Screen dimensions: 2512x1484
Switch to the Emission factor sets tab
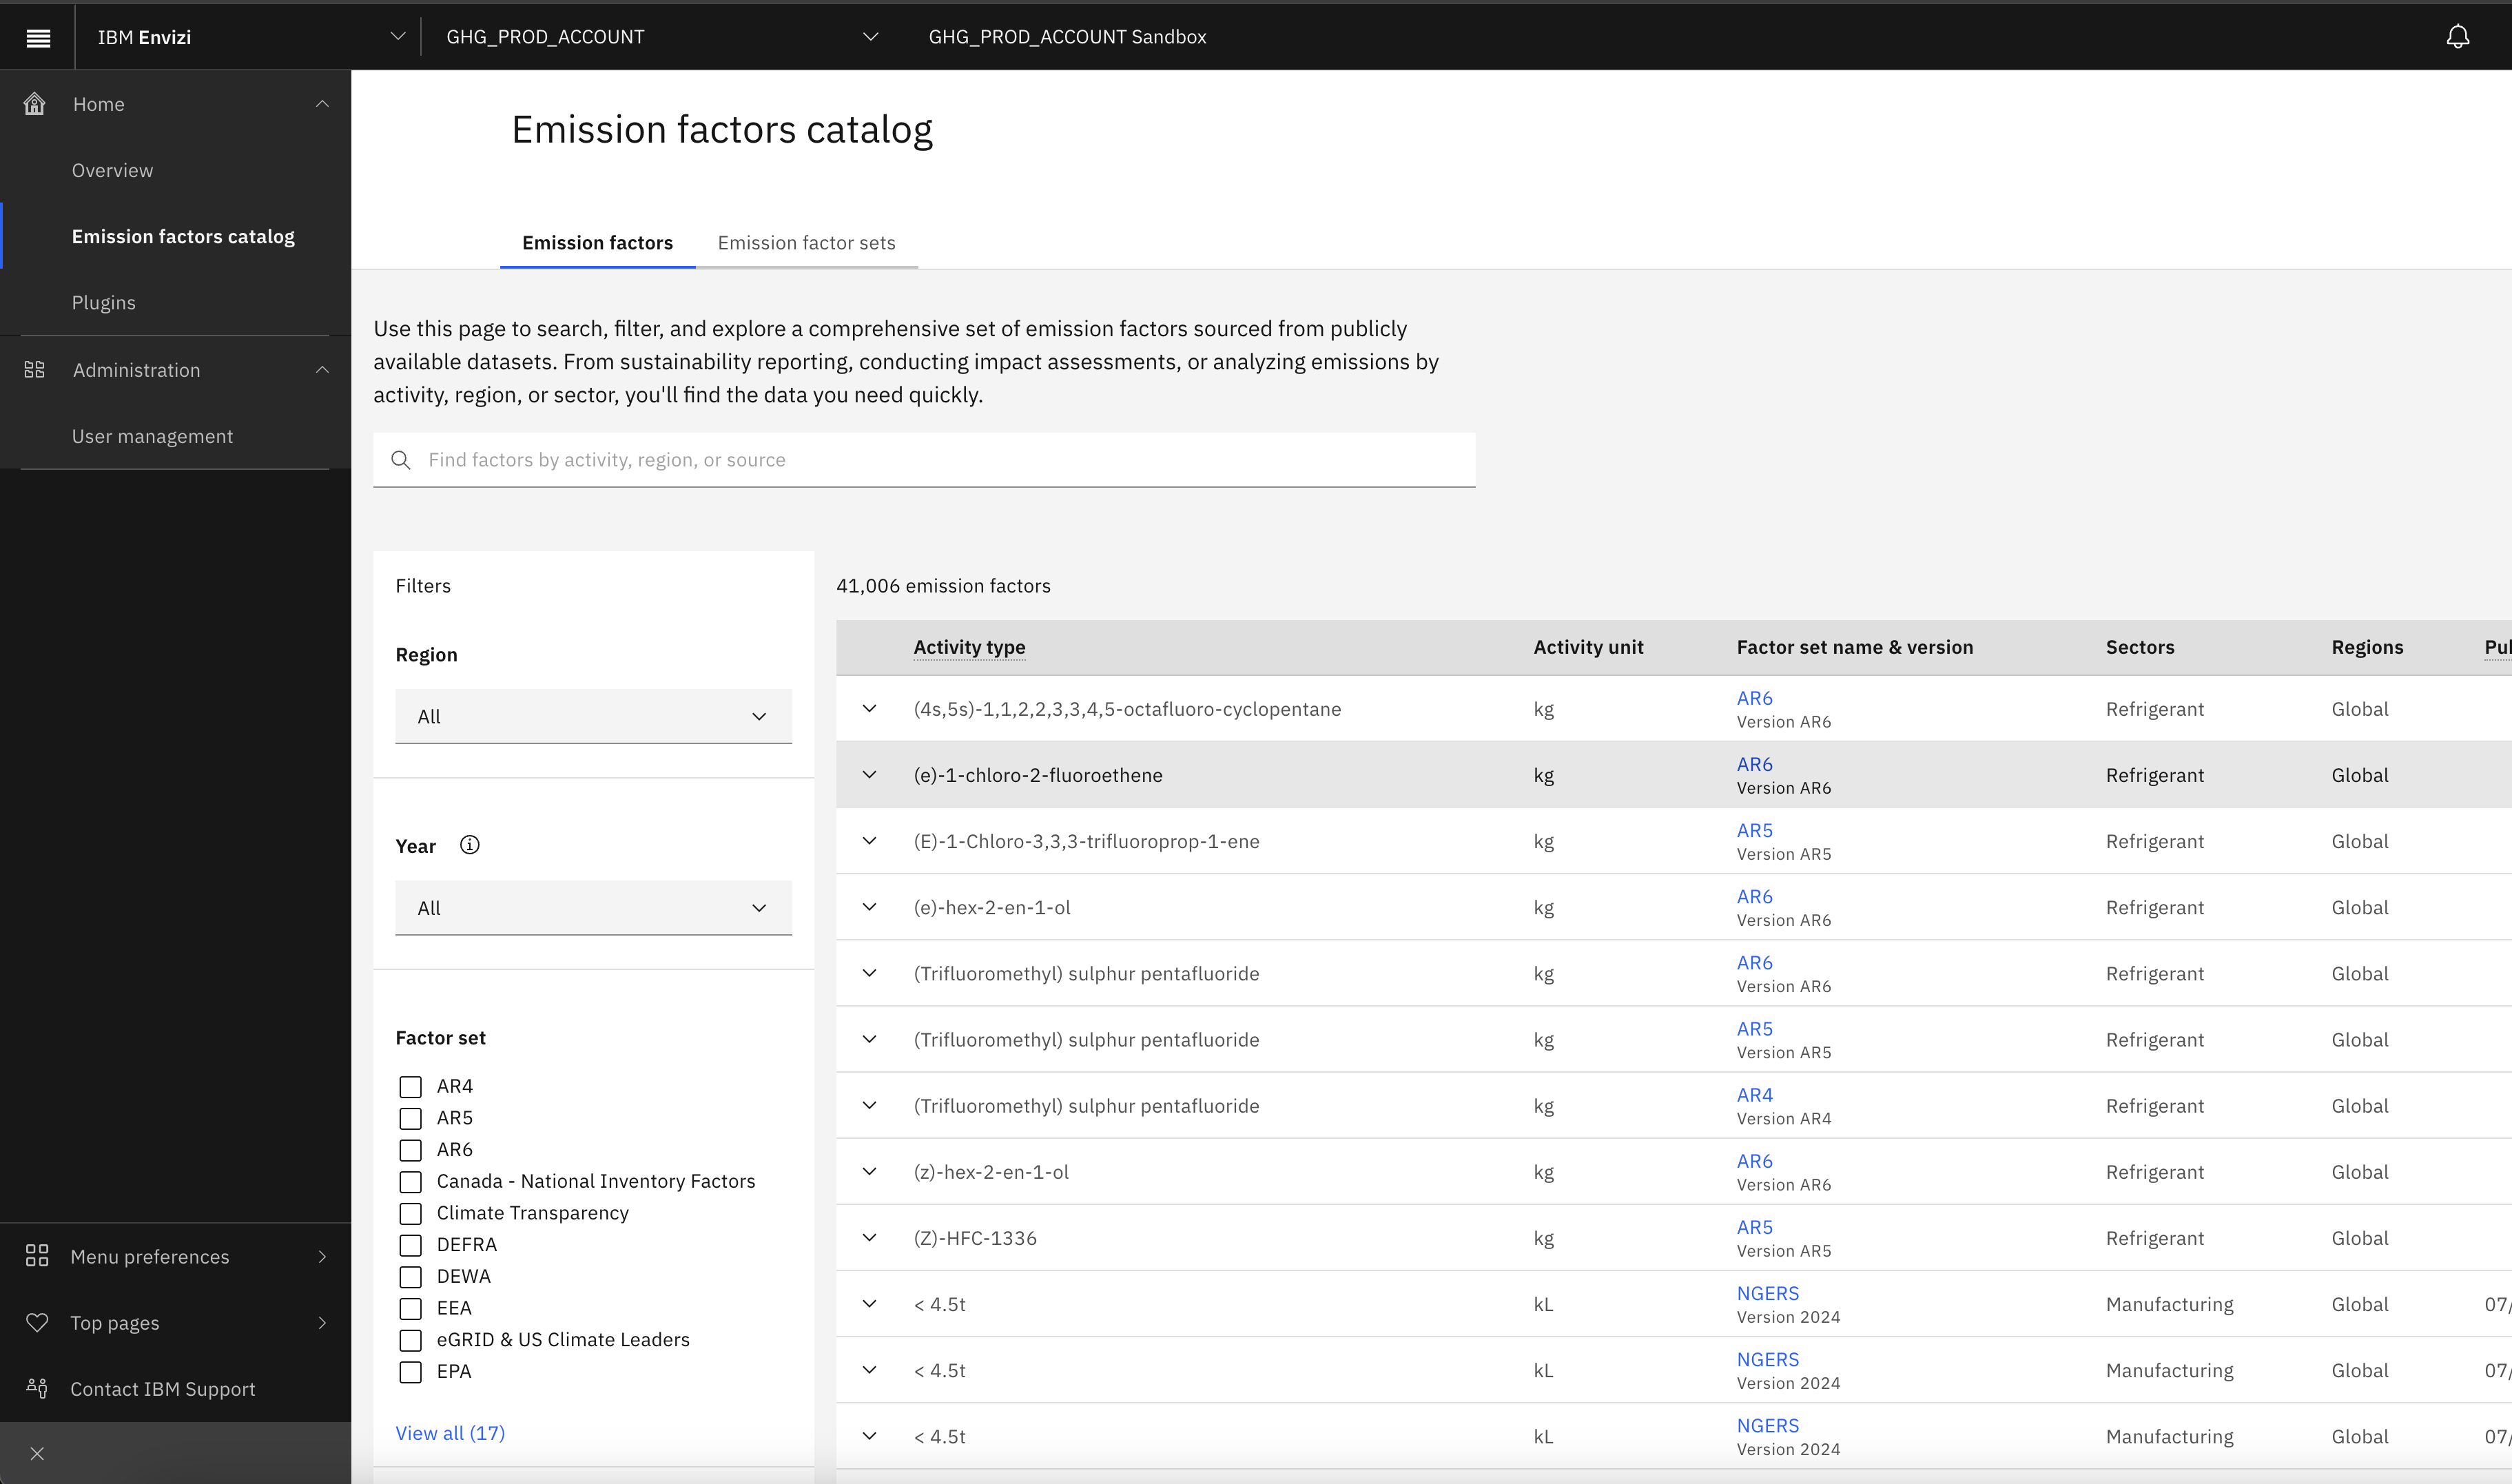pyautogui.click(x=806, y=243)
